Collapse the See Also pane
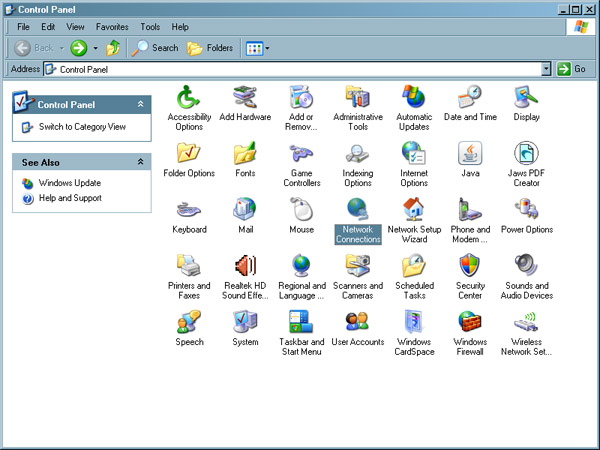Screen dimensions: 600x450 (x=140, y=162)
